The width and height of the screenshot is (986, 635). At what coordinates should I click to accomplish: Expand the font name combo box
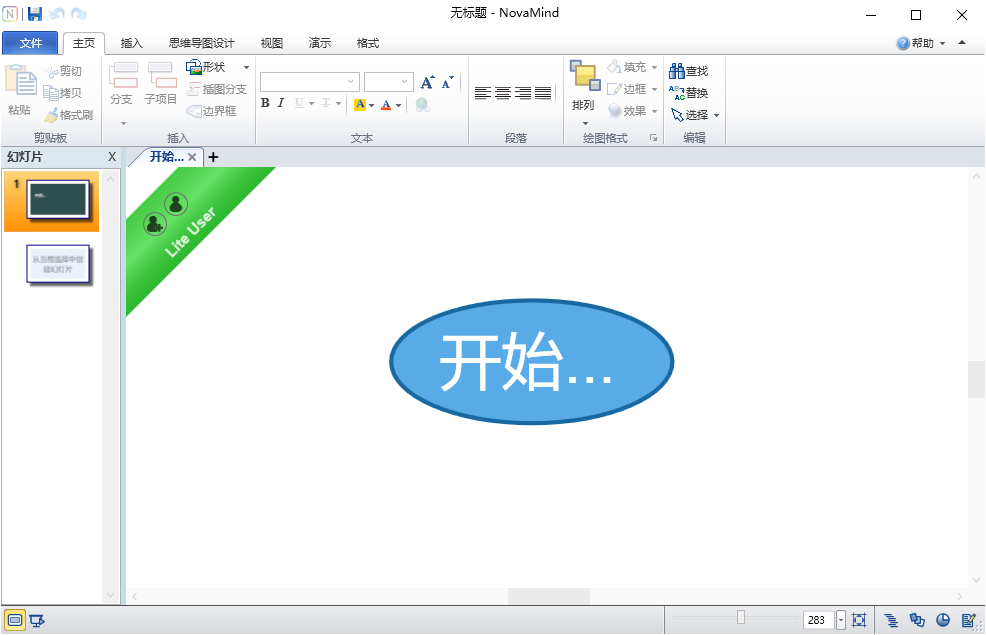[x=351, y=82]
